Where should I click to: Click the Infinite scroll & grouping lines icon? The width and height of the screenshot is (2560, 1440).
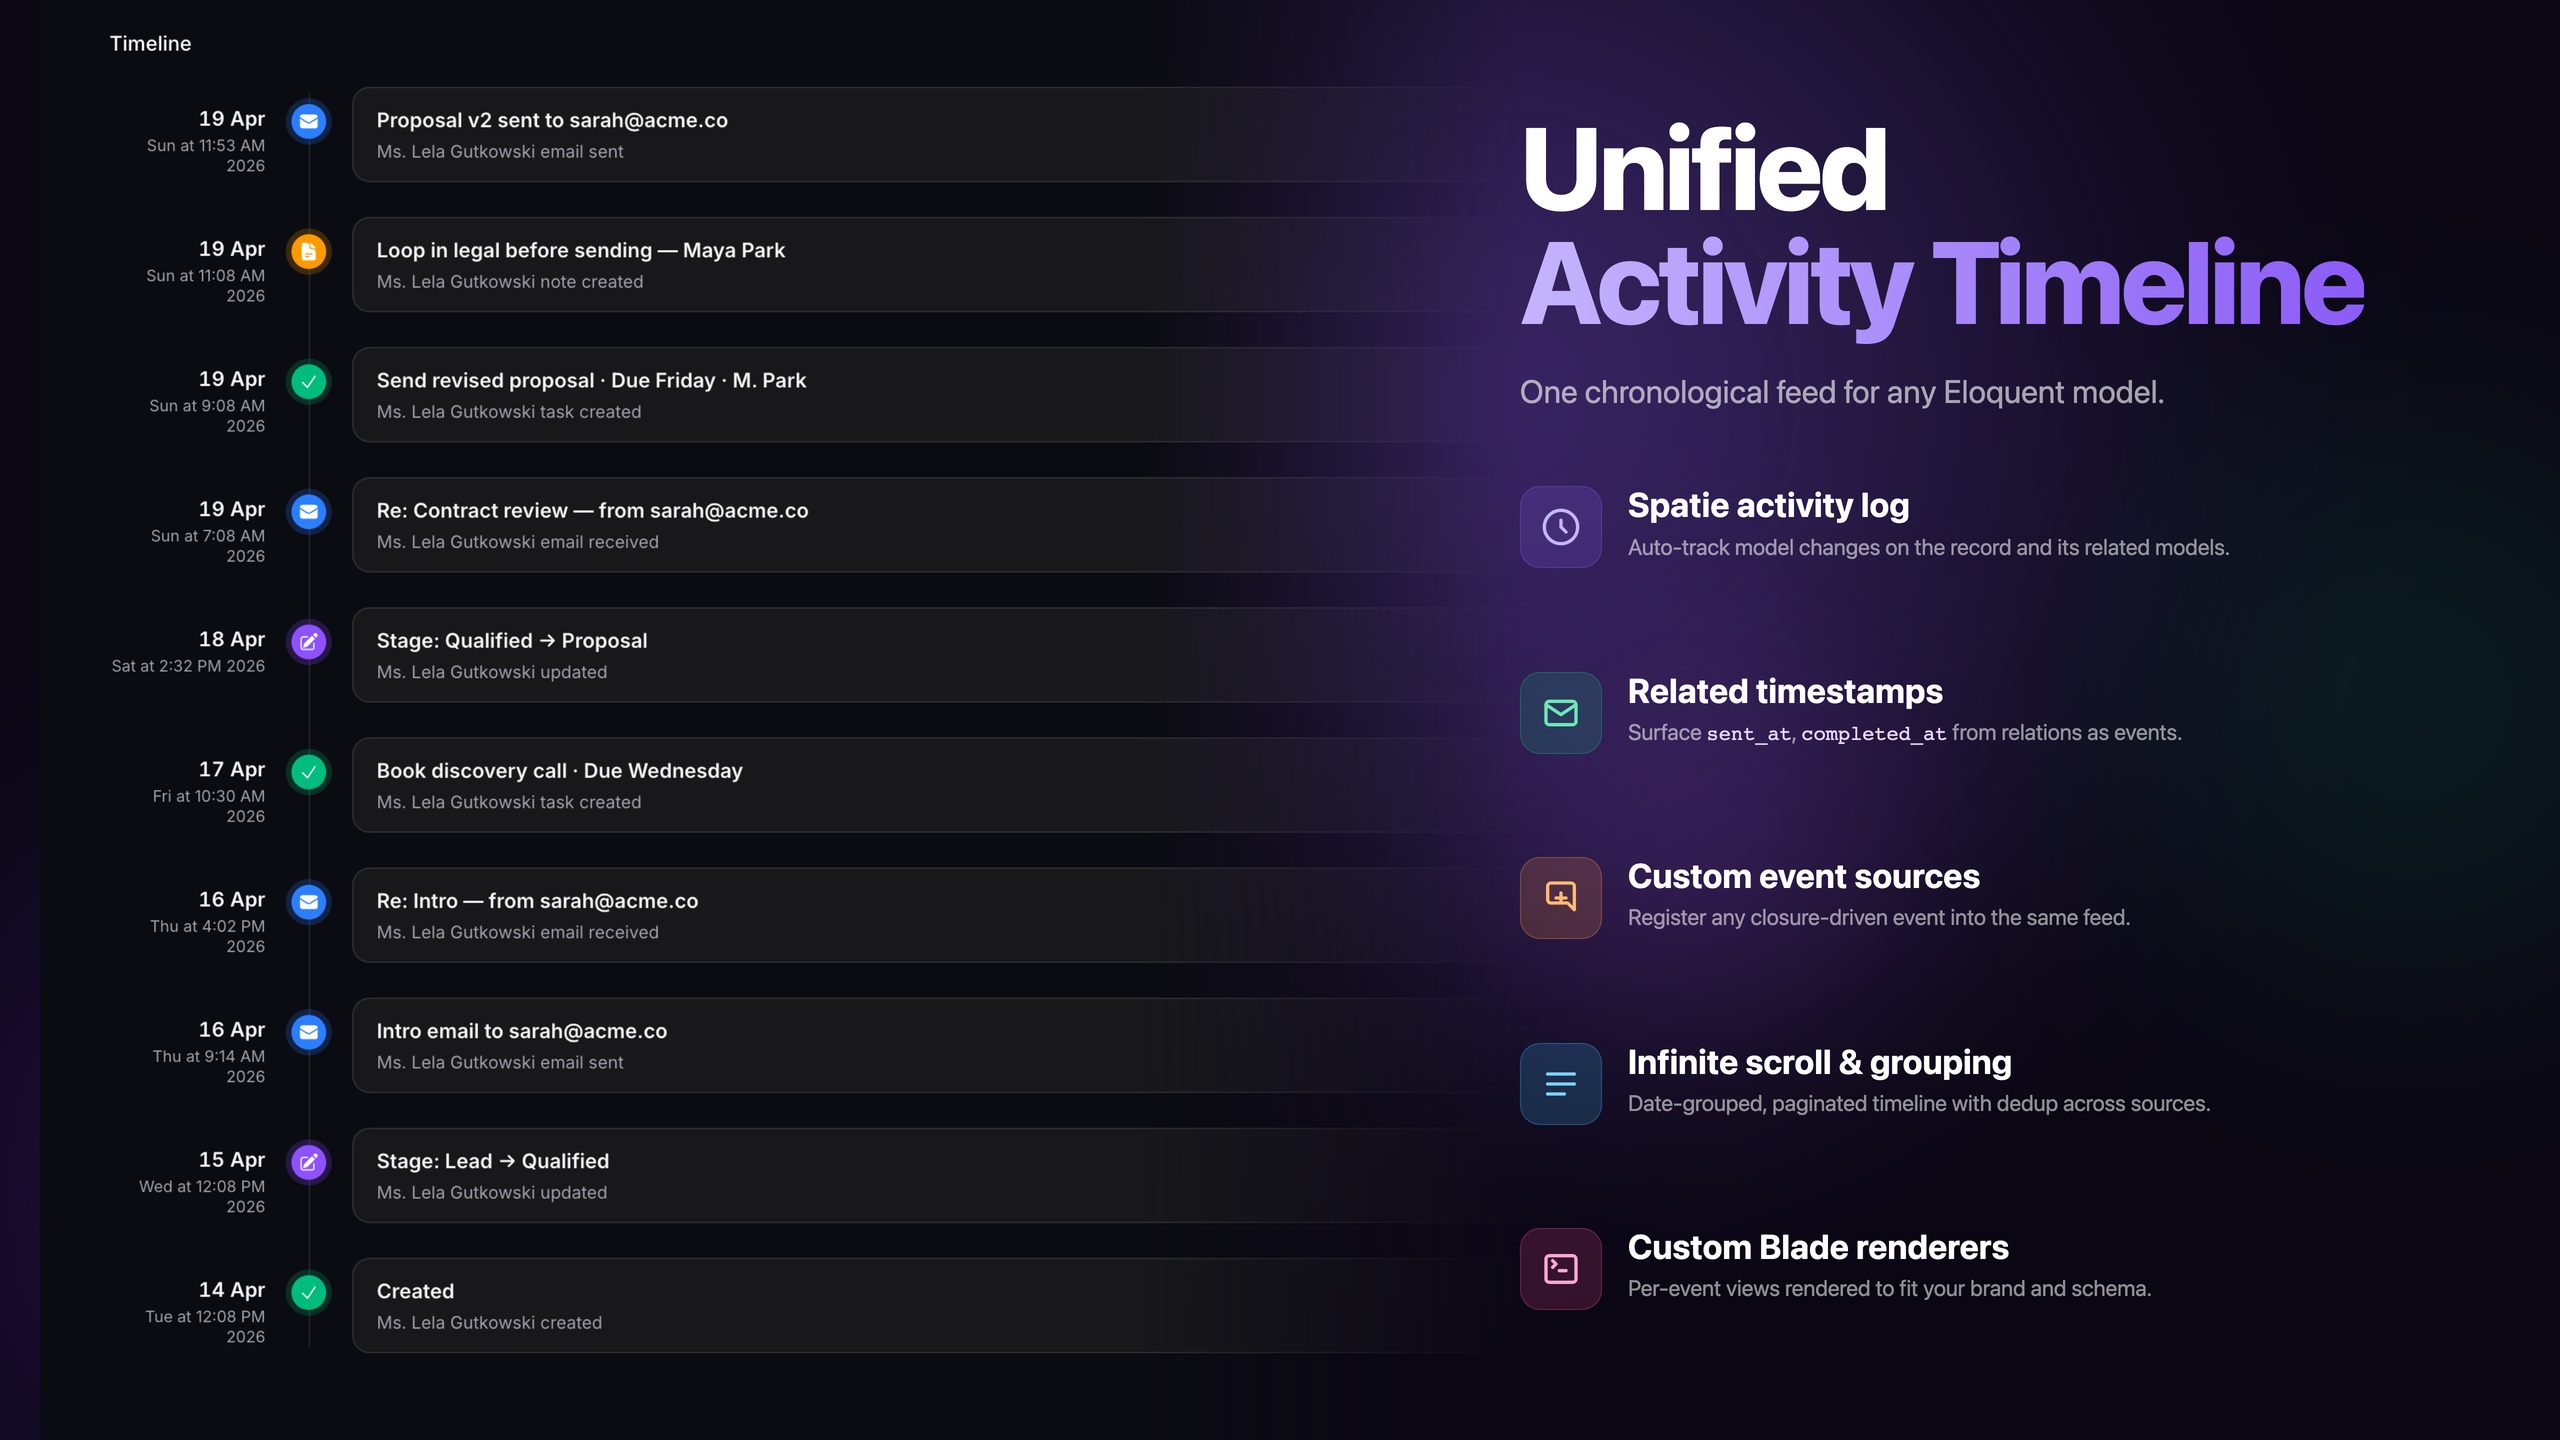tap(1559, 1083)
